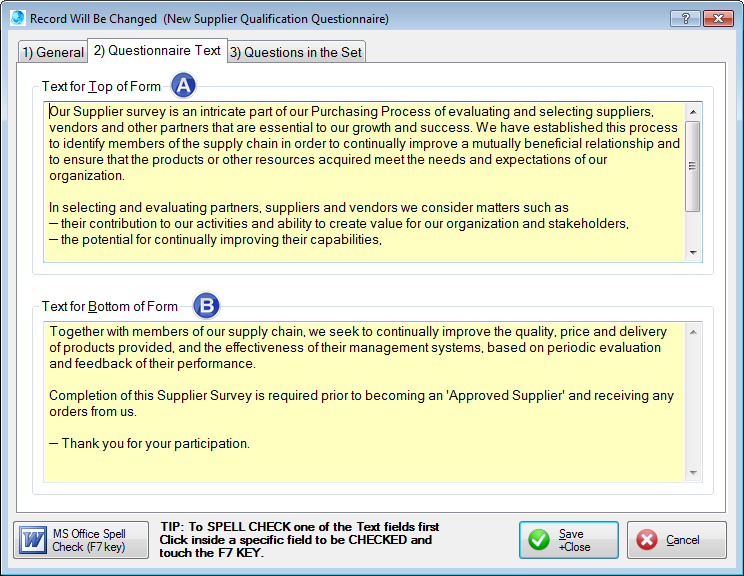Click inside the Text for Top of Form field
Image resolution: width=744 pixels, height=576 pixels.
click(365, 180)
